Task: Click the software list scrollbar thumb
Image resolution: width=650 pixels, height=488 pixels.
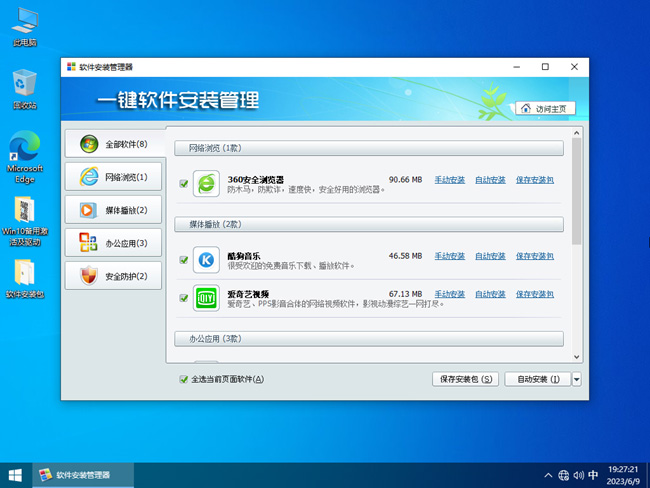Action: pos(576,192)
